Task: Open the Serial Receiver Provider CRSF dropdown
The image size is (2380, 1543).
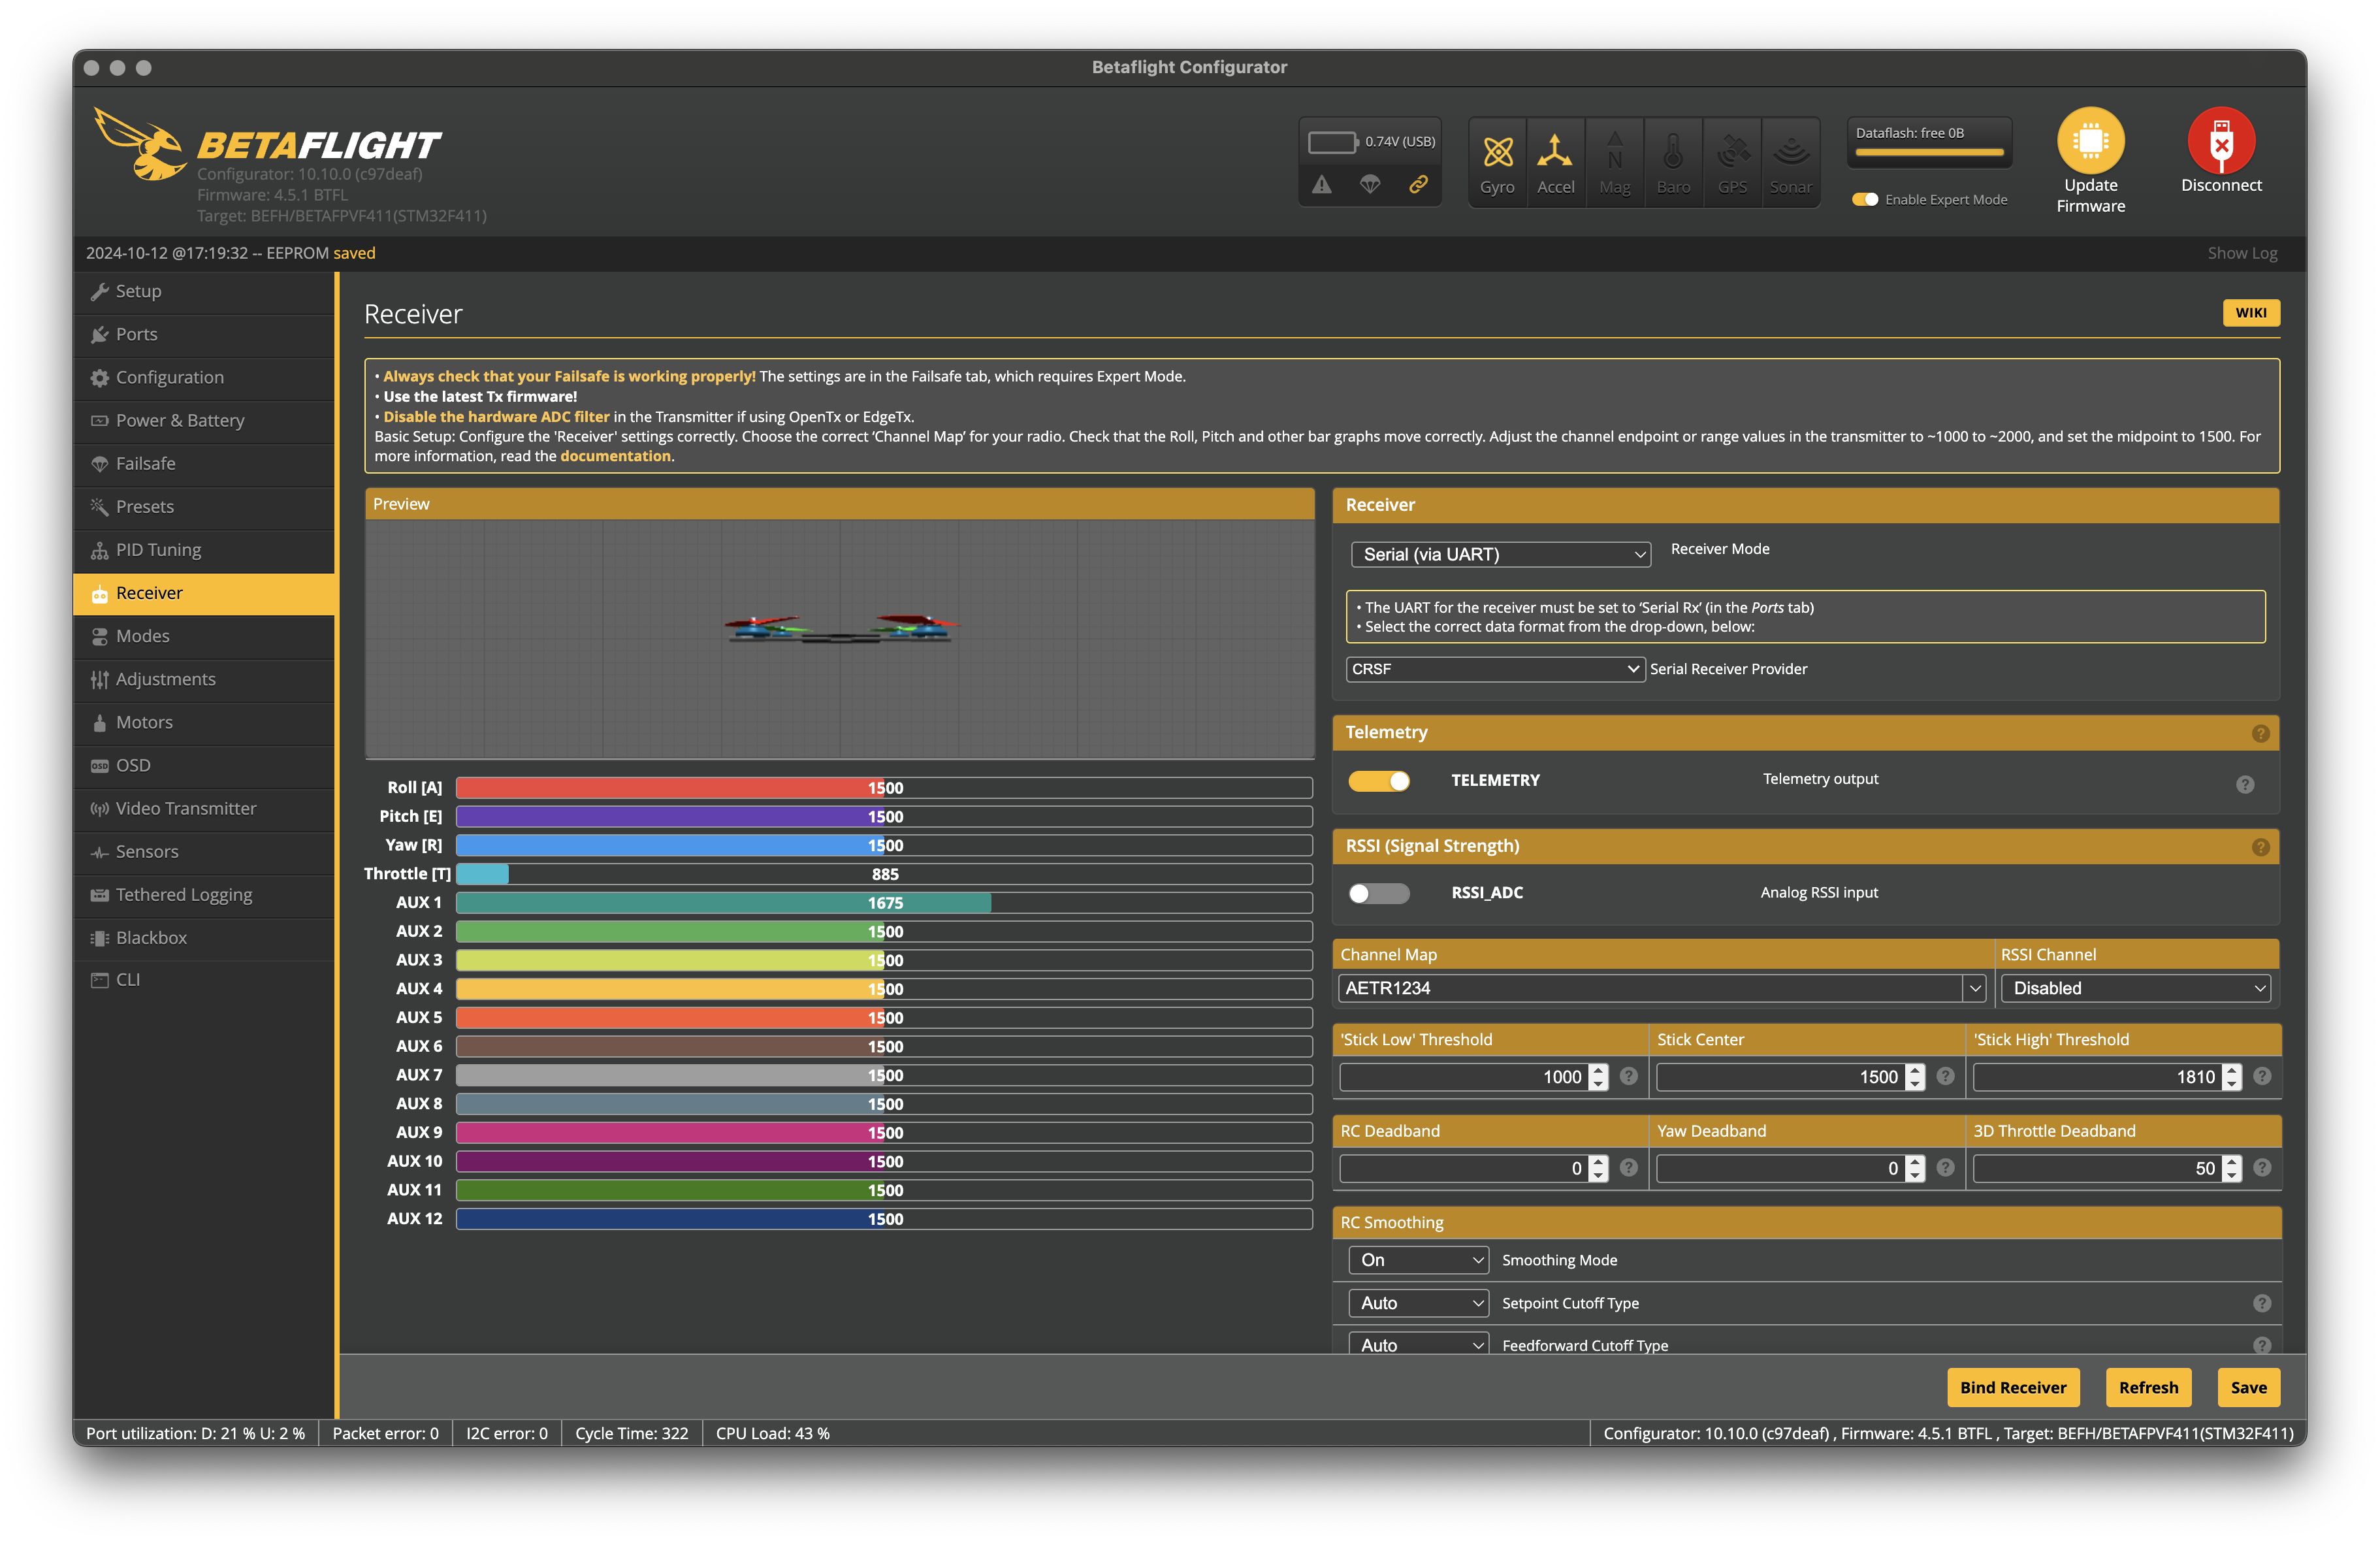Action: [1495, 669]
